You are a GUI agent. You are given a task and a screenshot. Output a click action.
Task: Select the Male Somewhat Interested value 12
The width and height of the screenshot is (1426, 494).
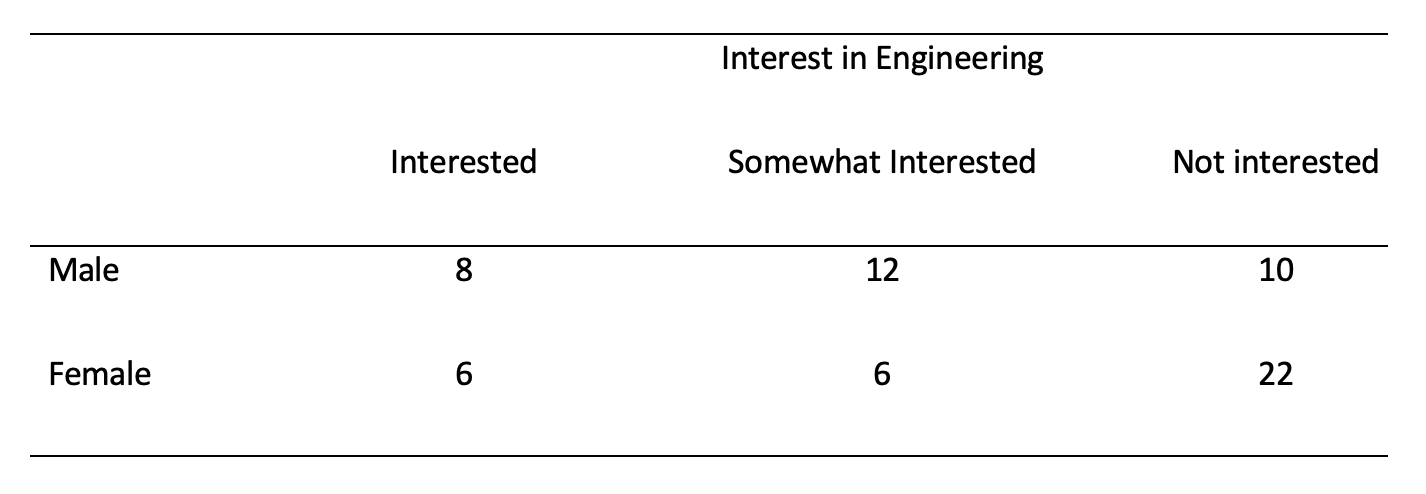coord(881,271)
